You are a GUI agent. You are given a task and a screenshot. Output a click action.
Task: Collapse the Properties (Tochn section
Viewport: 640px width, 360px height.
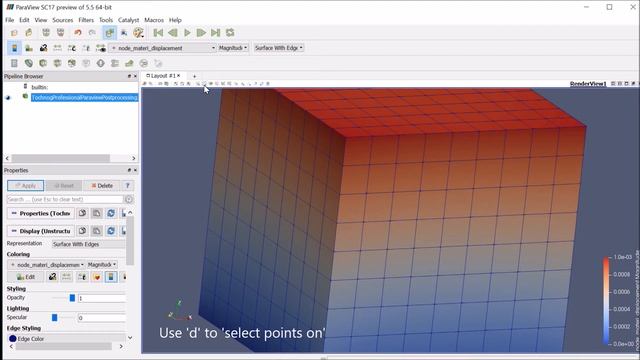[41, 213]
